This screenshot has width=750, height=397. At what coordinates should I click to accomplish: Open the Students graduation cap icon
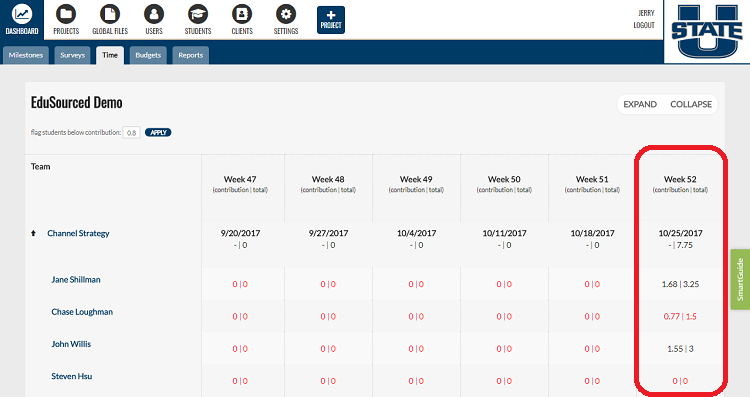(x=198, y=14)
